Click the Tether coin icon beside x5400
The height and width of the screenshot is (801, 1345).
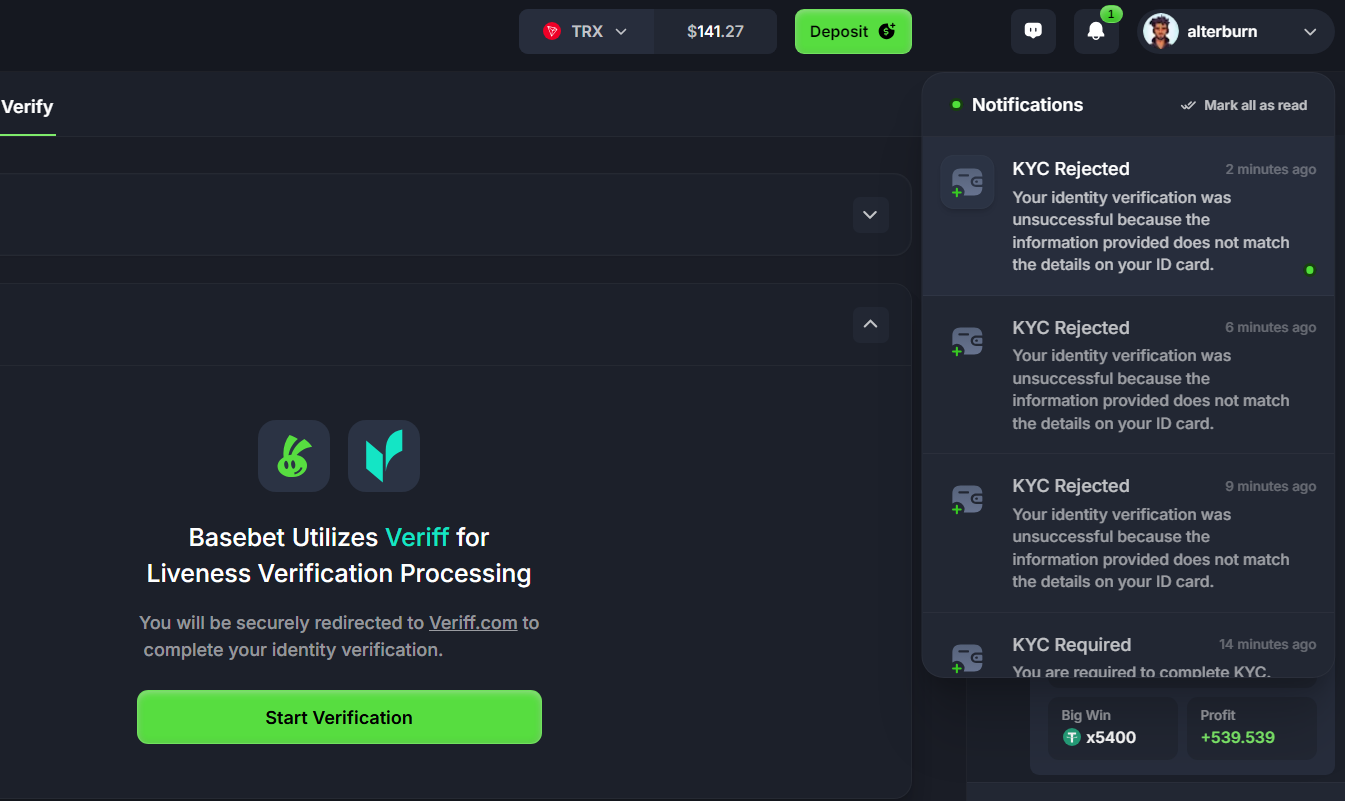1072,738
